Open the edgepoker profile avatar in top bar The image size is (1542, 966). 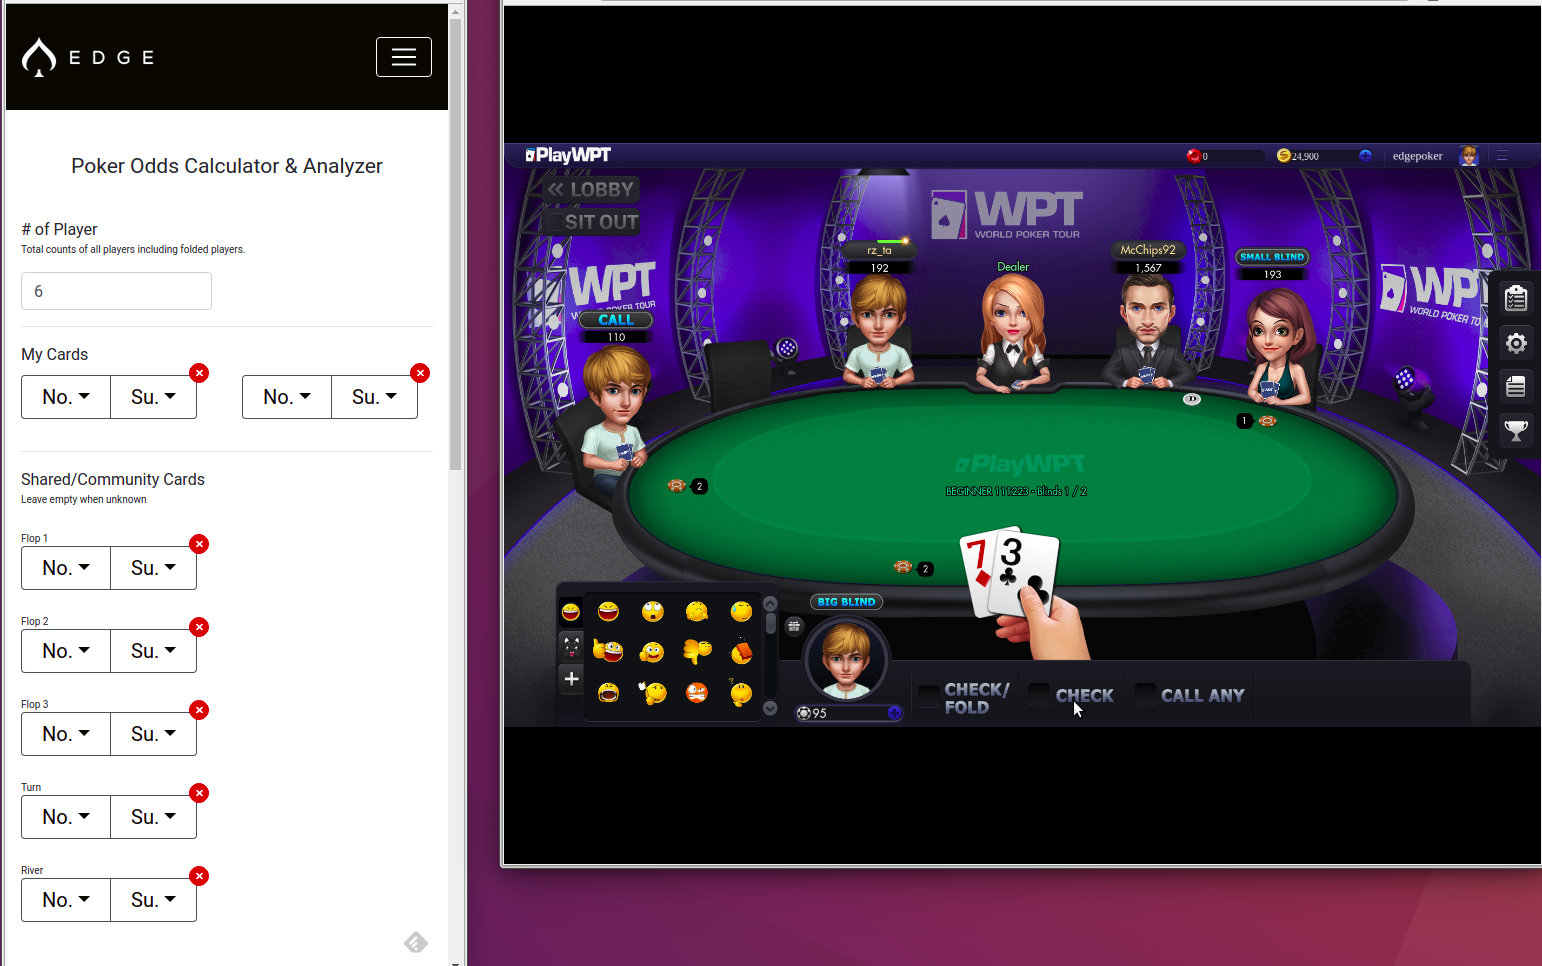pyautogui.click(x=1469, y=155)
